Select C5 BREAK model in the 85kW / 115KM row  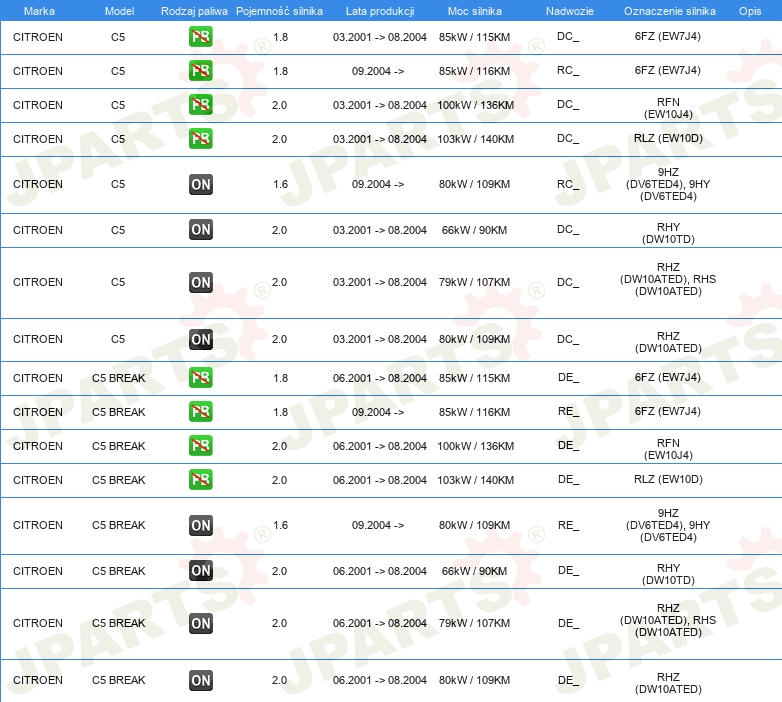tap(119, 378)
